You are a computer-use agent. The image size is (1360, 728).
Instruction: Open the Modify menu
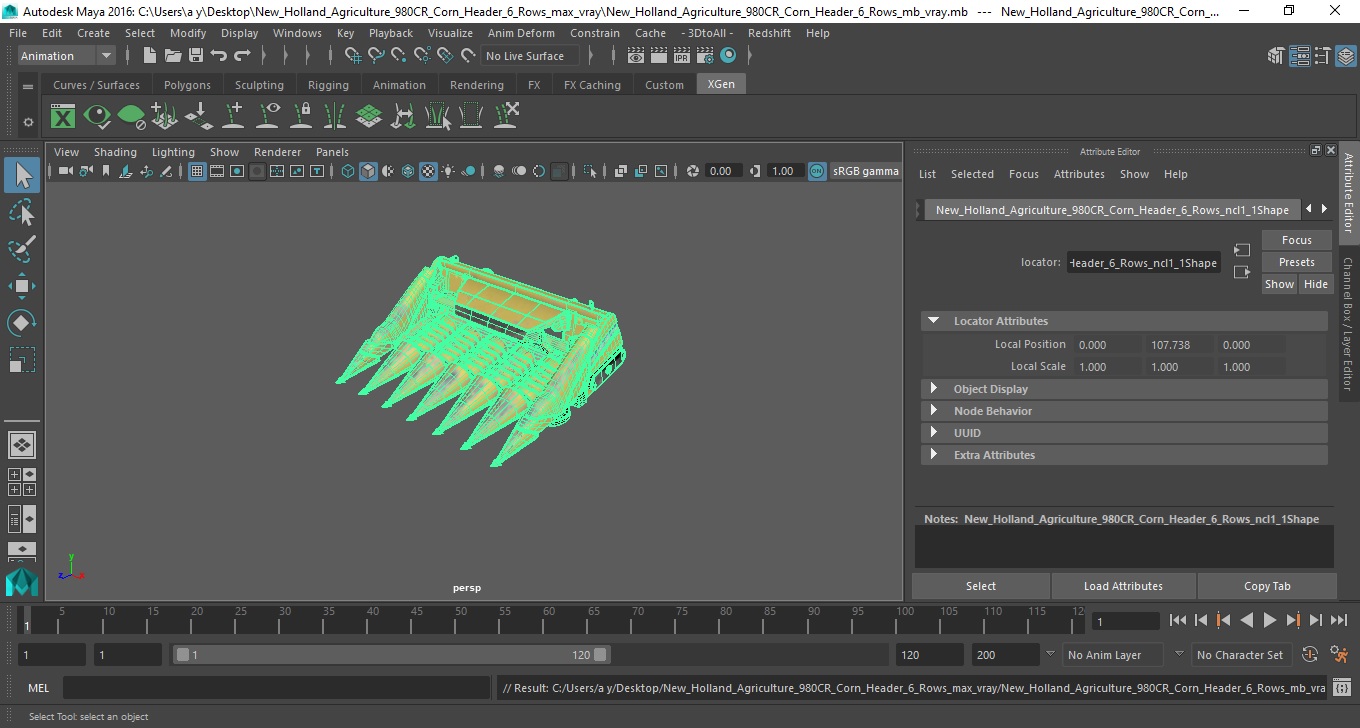click(x=188, y=33)
